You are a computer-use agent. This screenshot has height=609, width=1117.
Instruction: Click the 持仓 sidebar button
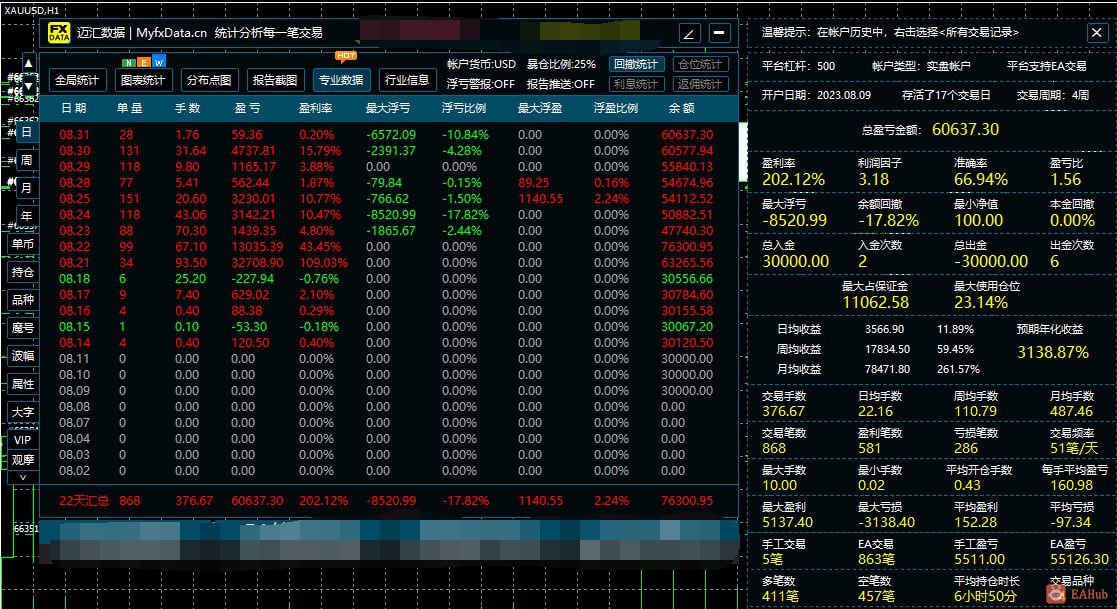click(x=23, y=272)
